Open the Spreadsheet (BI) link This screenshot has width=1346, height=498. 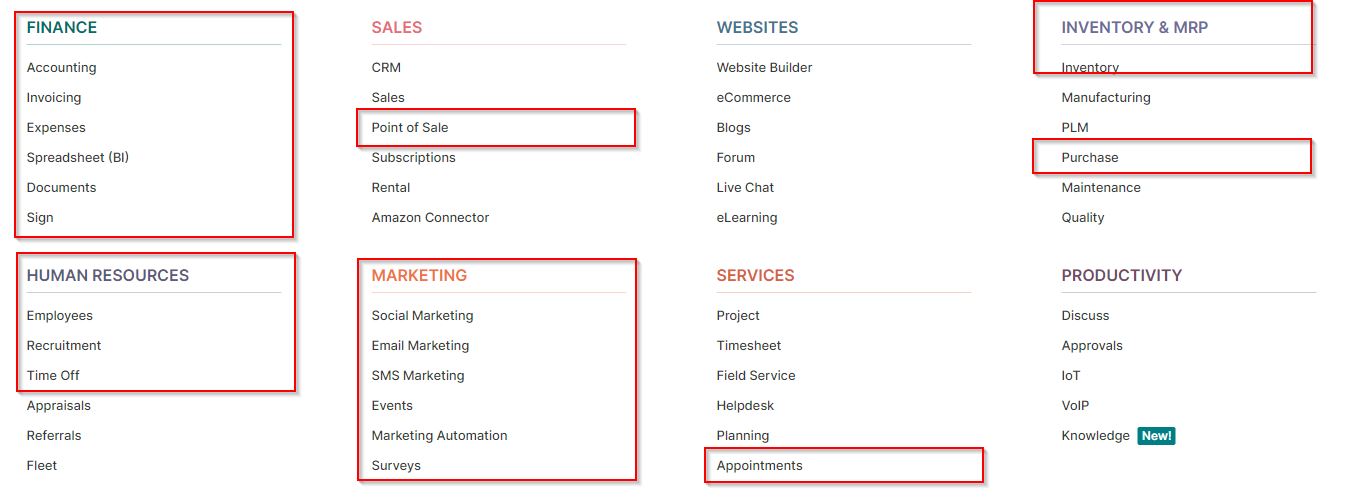tap(78, 158)
